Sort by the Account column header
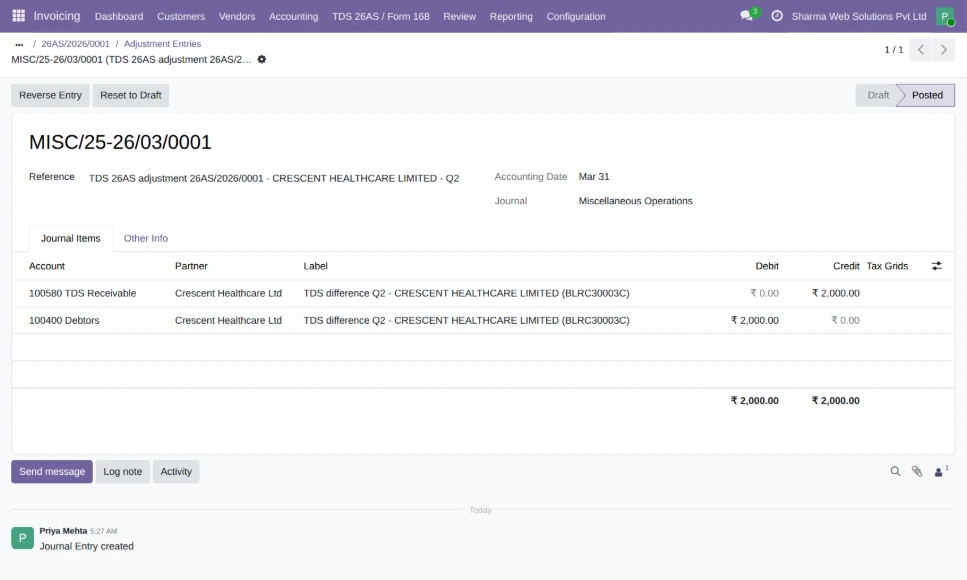967x580 pixels. coord(47,266)
